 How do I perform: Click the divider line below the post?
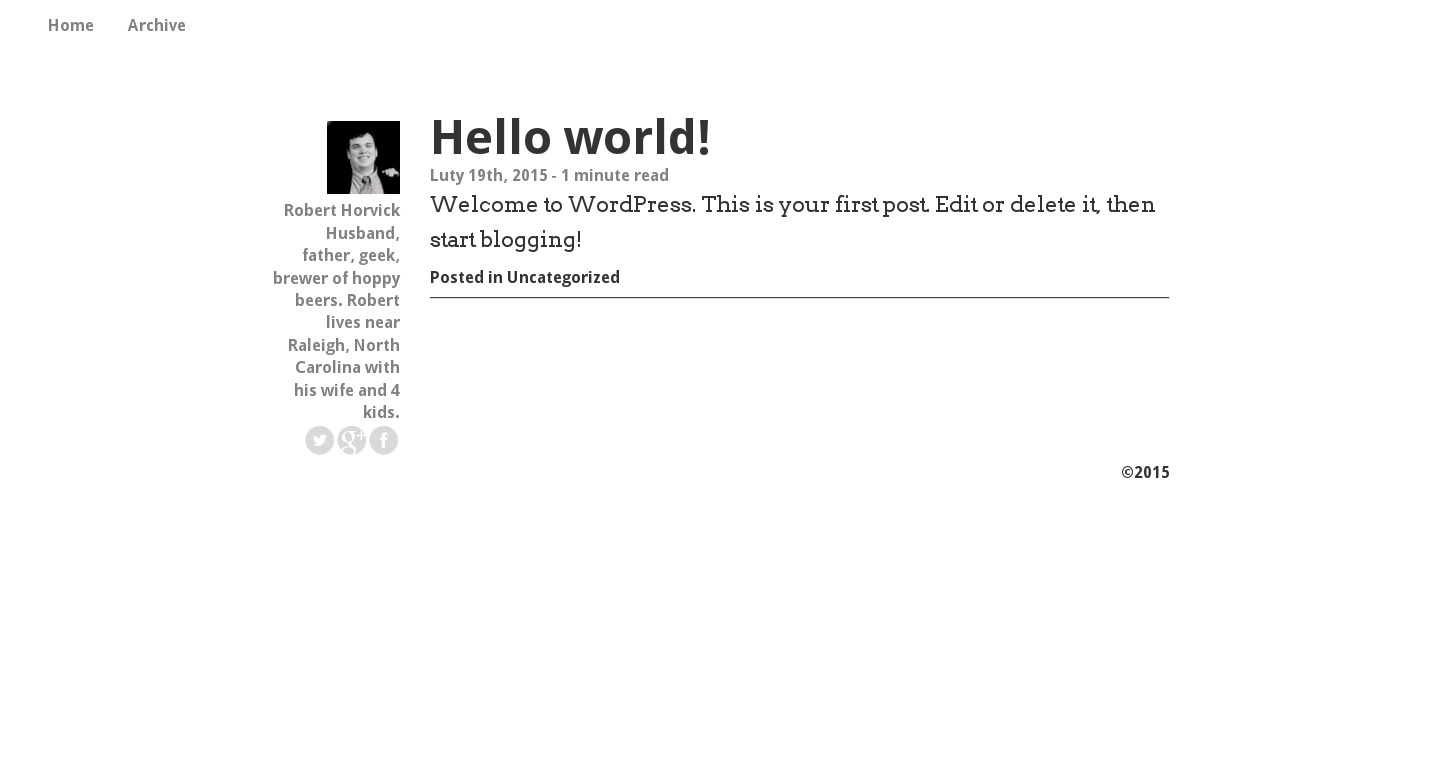[x=799, y=297]
